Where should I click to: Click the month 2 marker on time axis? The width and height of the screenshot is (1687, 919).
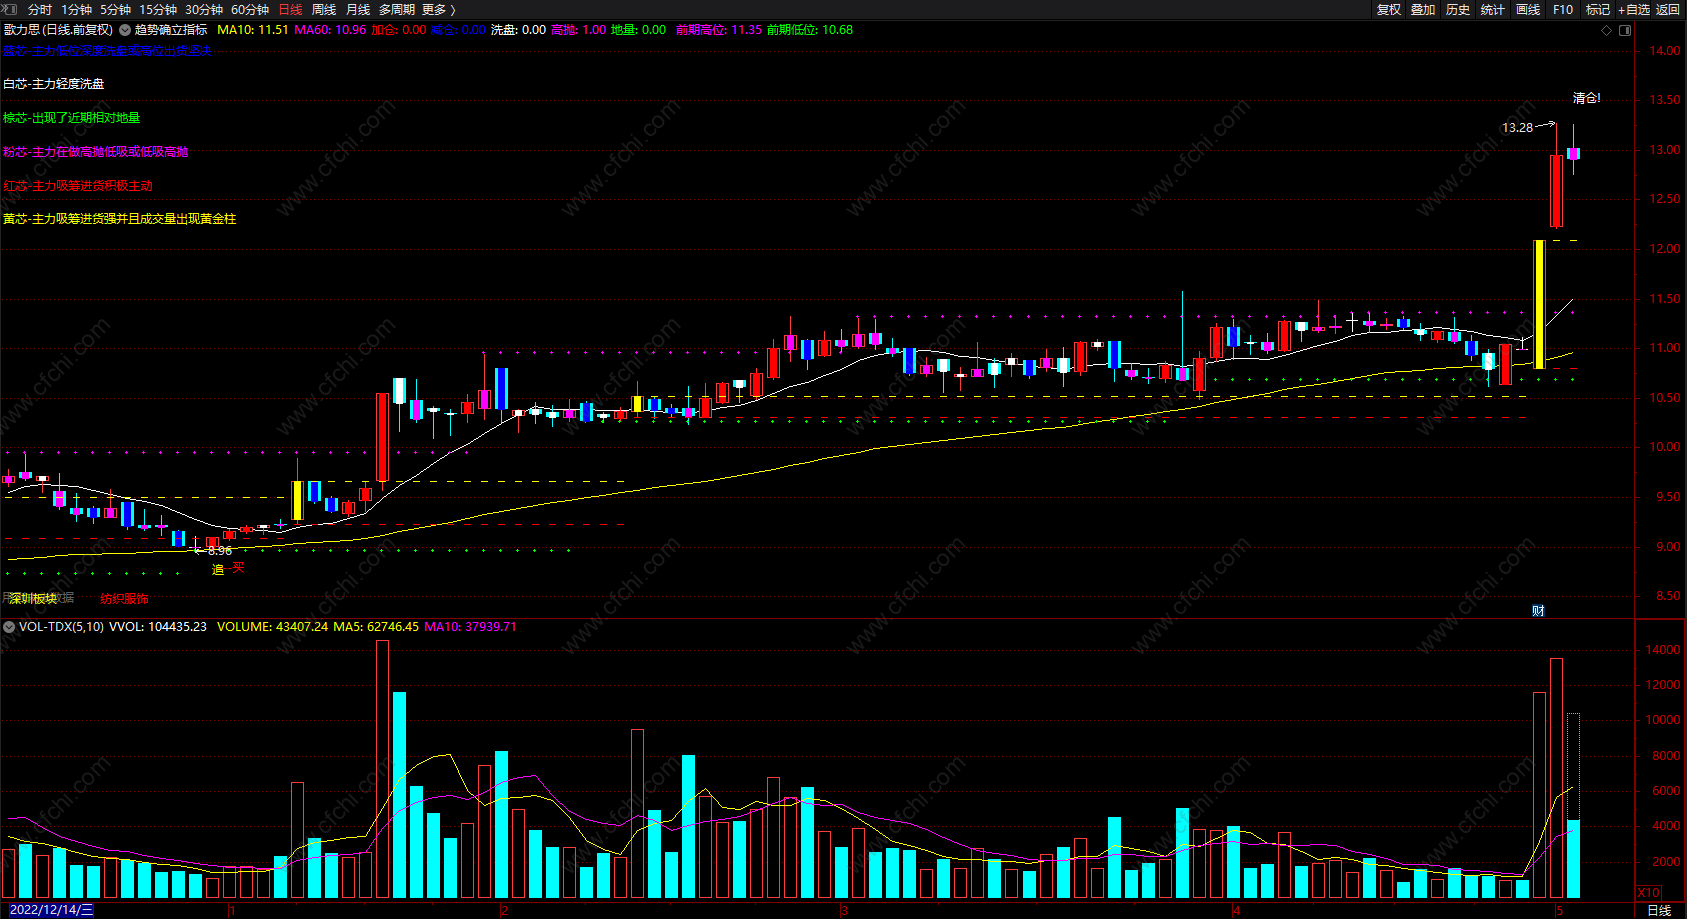[x=504, y=910]
